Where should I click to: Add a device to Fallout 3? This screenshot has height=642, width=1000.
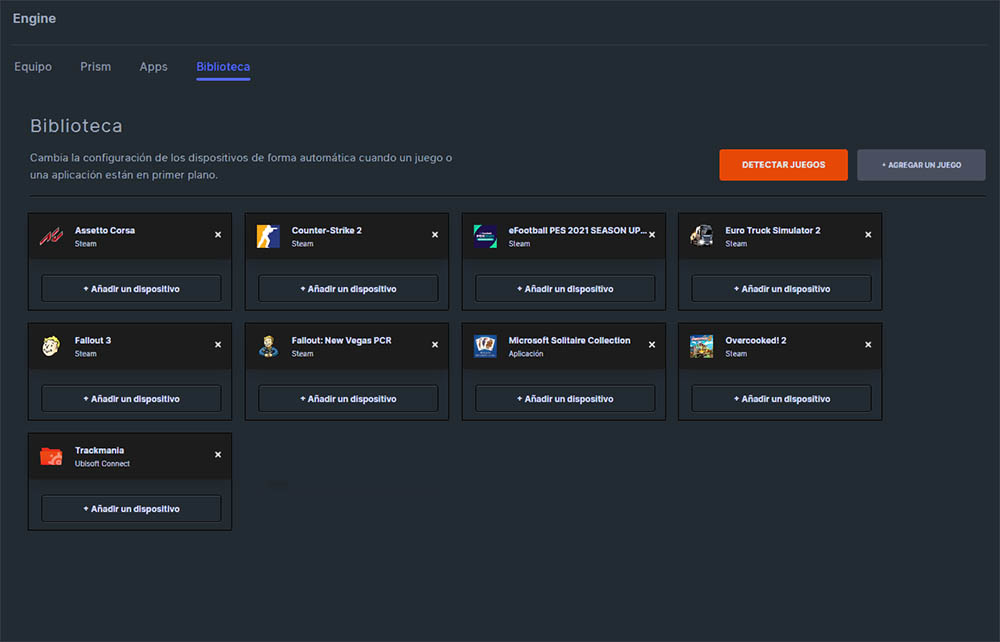point(131,399)
